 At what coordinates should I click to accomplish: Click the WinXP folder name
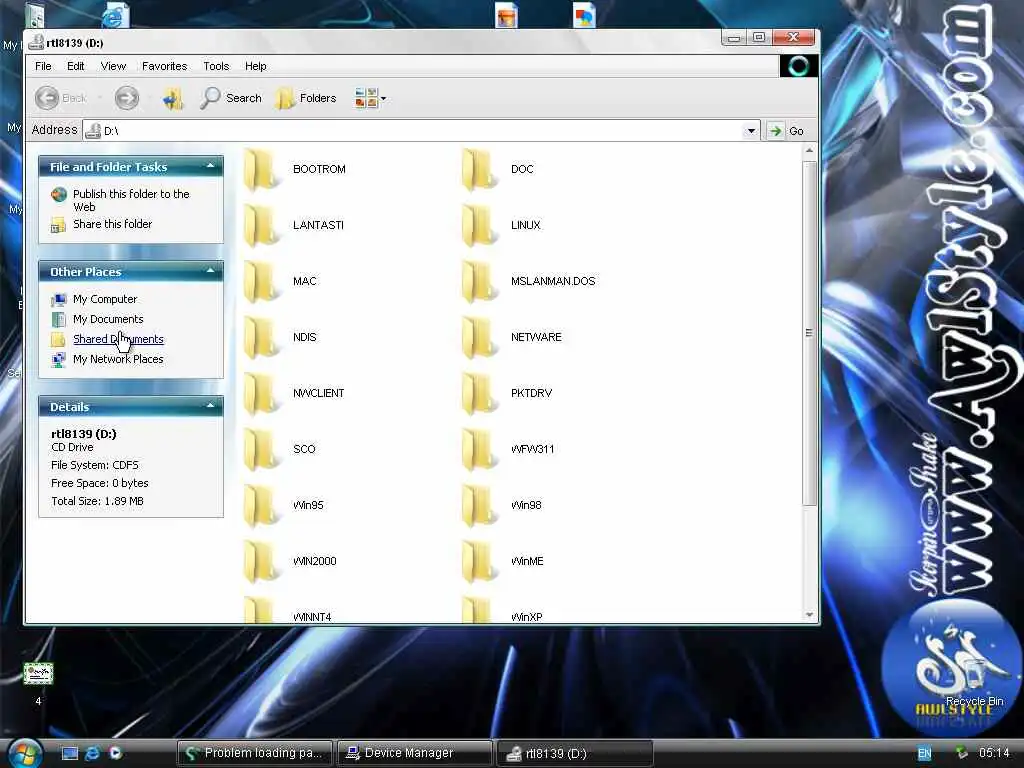526,617
